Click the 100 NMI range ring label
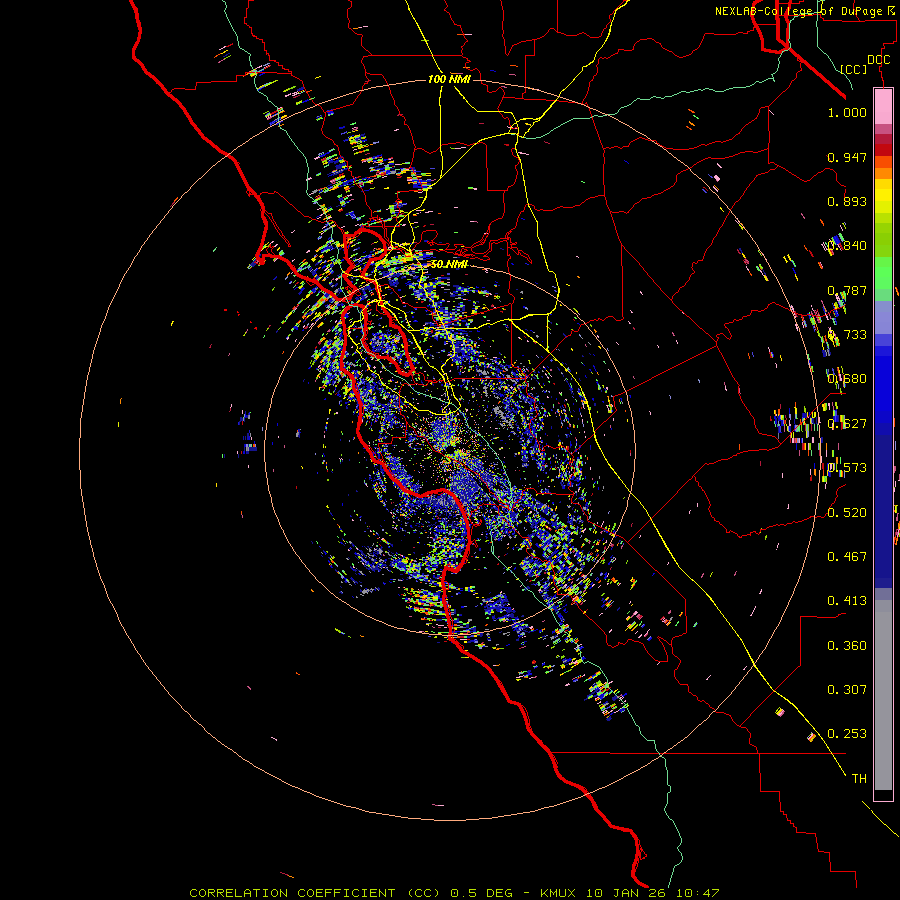The height and width of the screenshot is (900, 900). click(x=449, y=79)
